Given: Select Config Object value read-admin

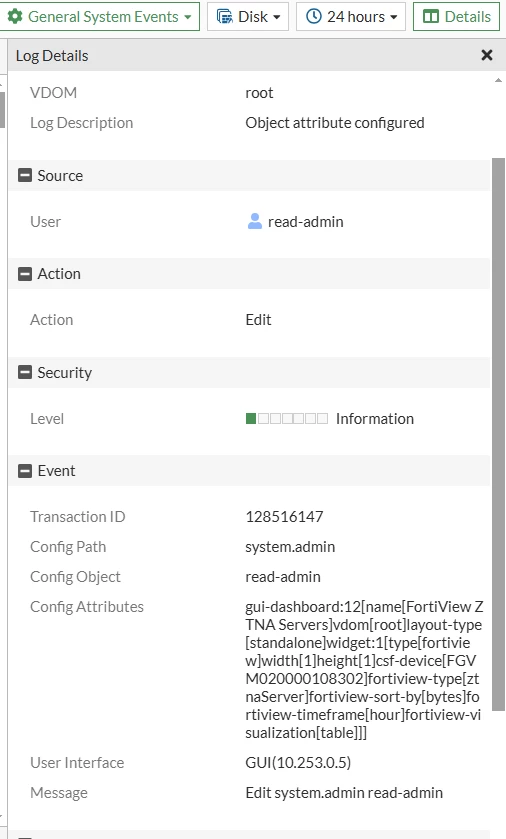Looking at the screenshot, I should [x=283, y=577].
